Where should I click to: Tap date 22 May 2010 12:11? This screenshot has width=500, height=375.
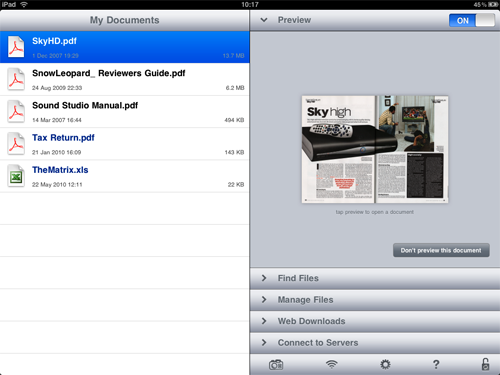(57, 185)
